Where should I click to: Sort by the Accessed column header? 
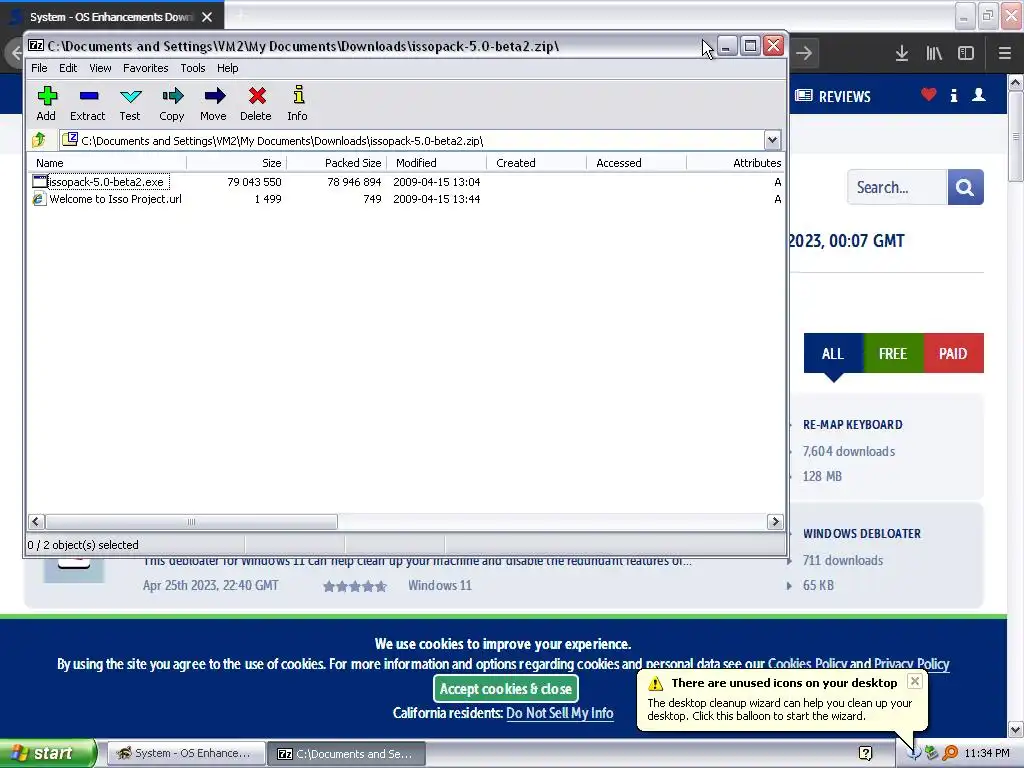[636, 163]
